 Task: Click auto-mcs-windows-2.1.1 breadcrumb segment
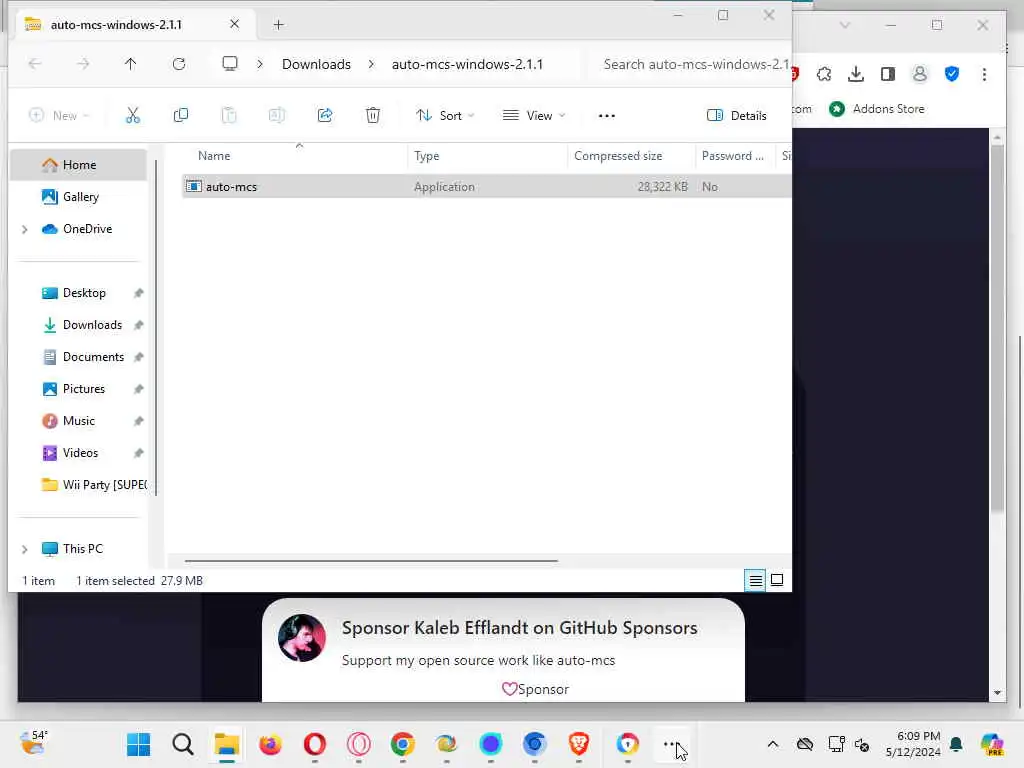click(x=467, y=64)
